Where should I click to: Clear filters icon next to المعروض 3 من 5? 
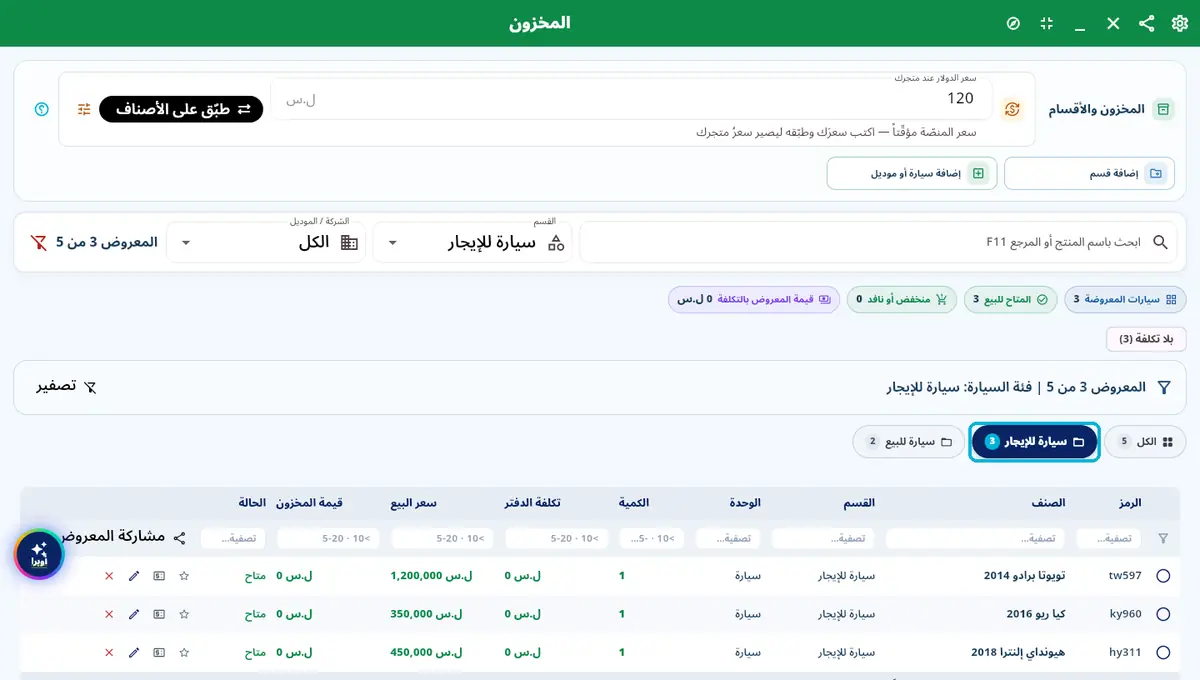(x=38, y=242)
